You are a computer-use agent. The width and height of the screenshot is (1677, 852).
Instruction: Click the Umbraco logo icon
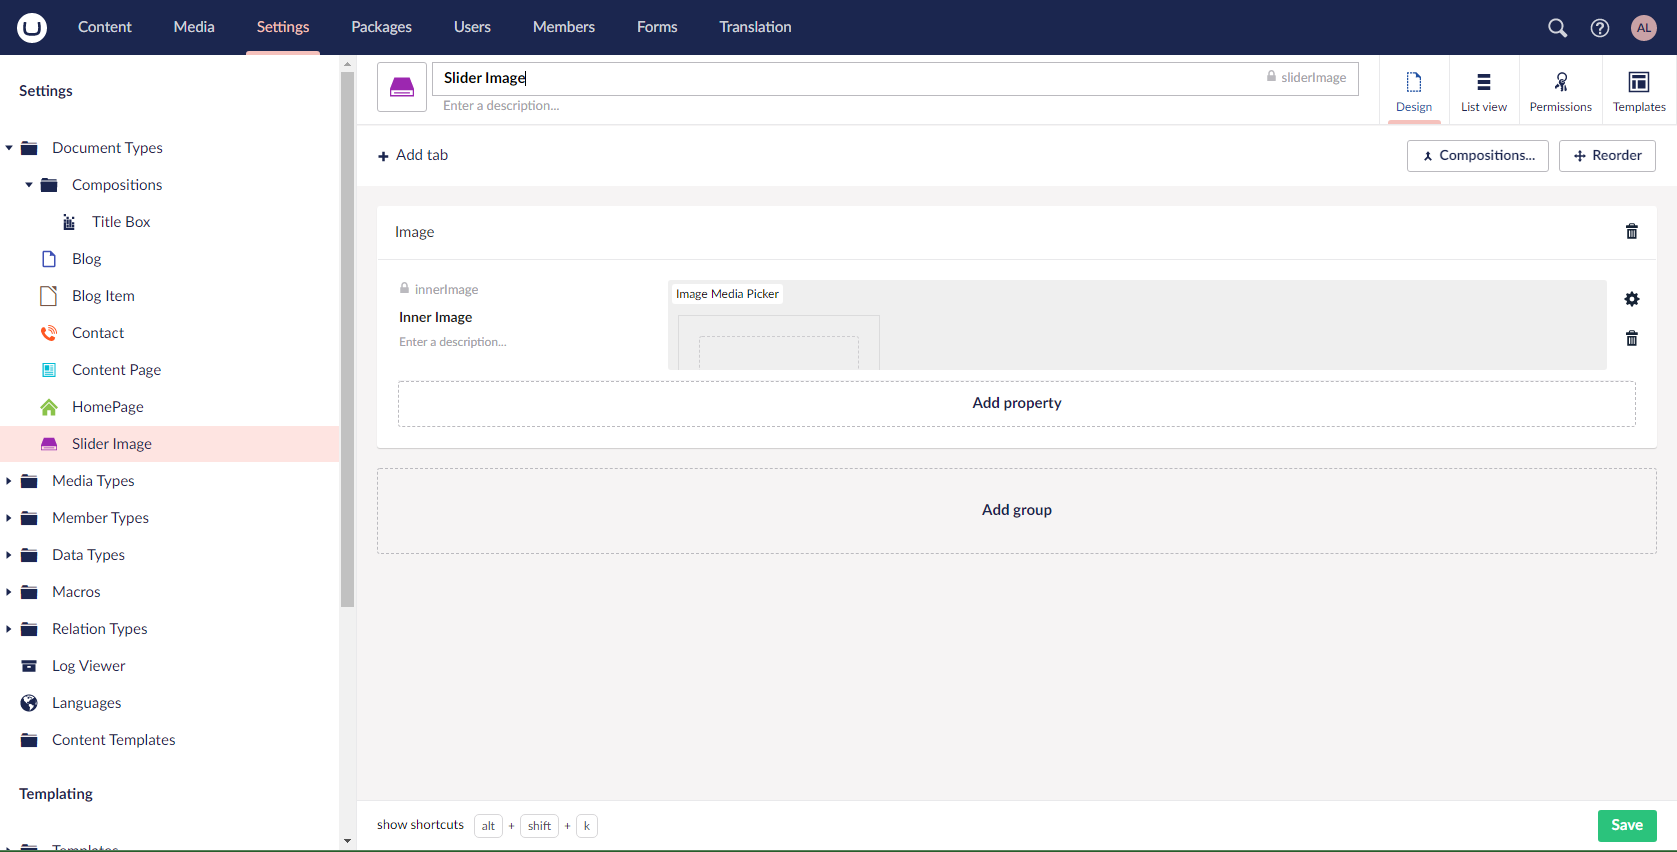32,27
